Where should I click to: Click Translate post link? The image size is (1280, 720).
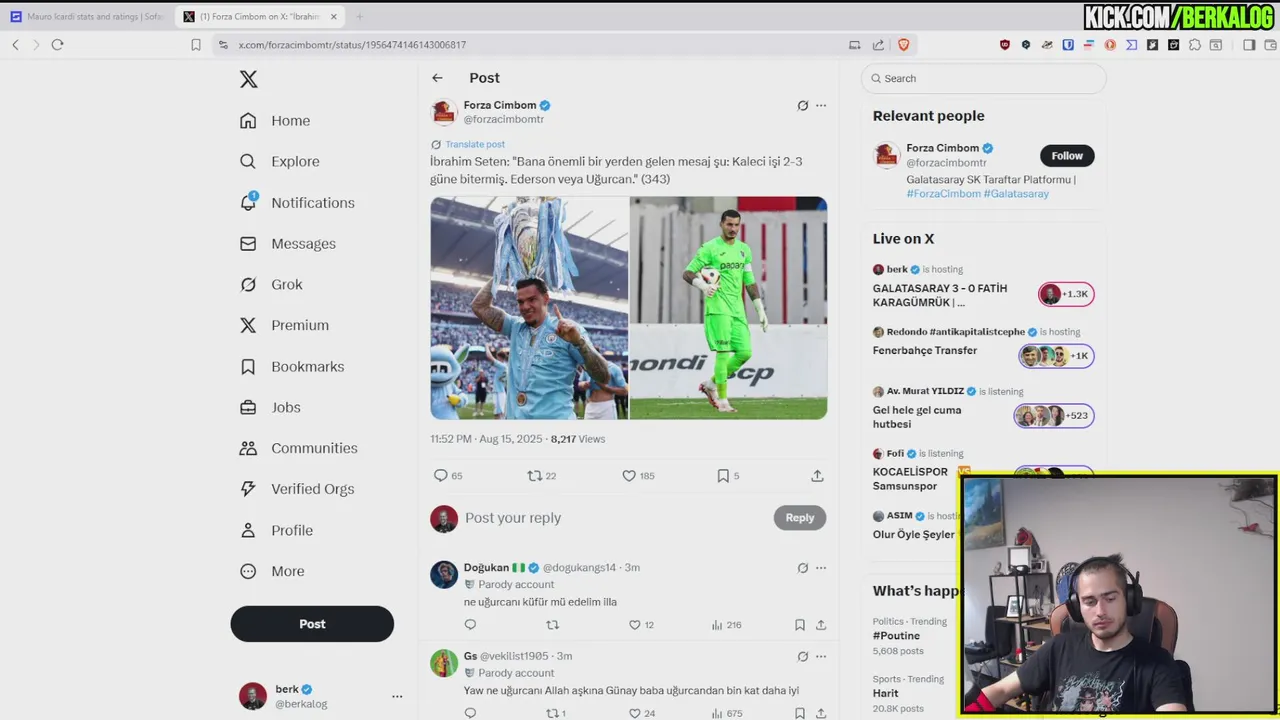(475, 144)
